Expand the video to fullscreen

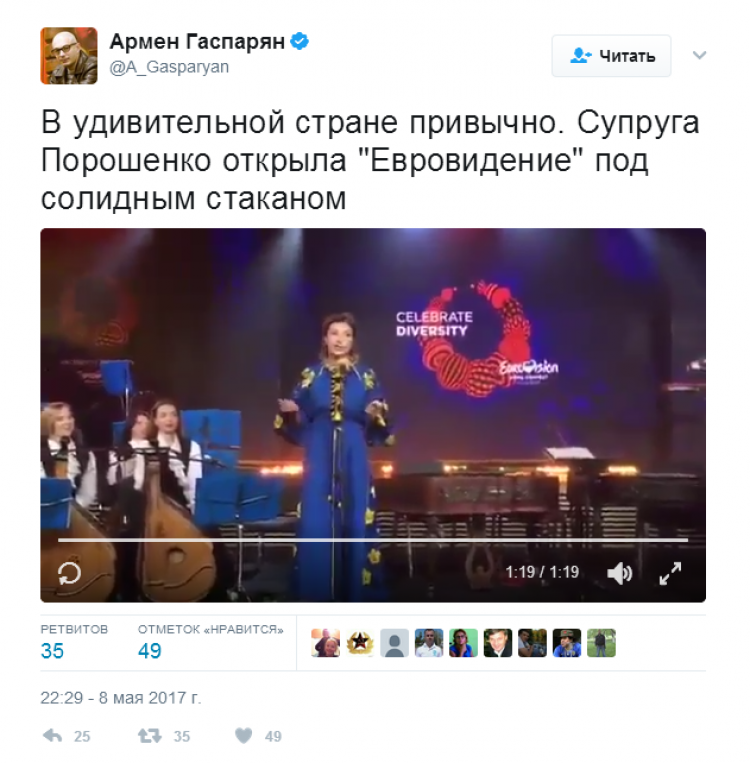[x=670, y=573]
